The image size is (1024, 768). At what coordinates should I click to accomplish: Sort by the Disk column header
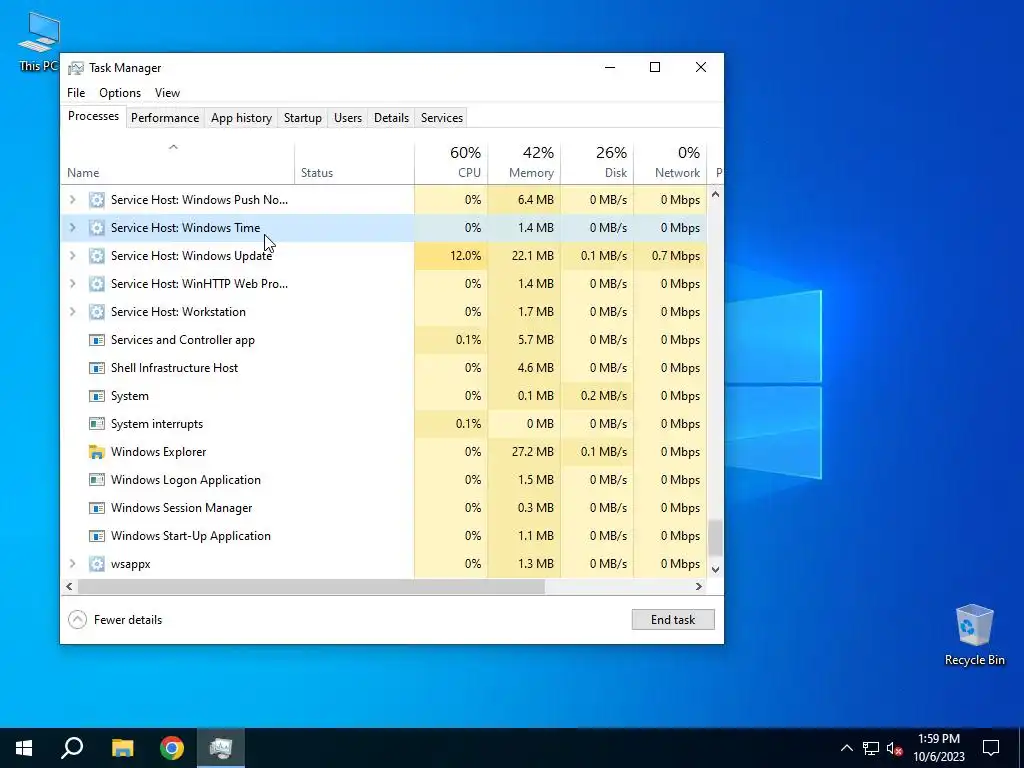click(598, 163)
